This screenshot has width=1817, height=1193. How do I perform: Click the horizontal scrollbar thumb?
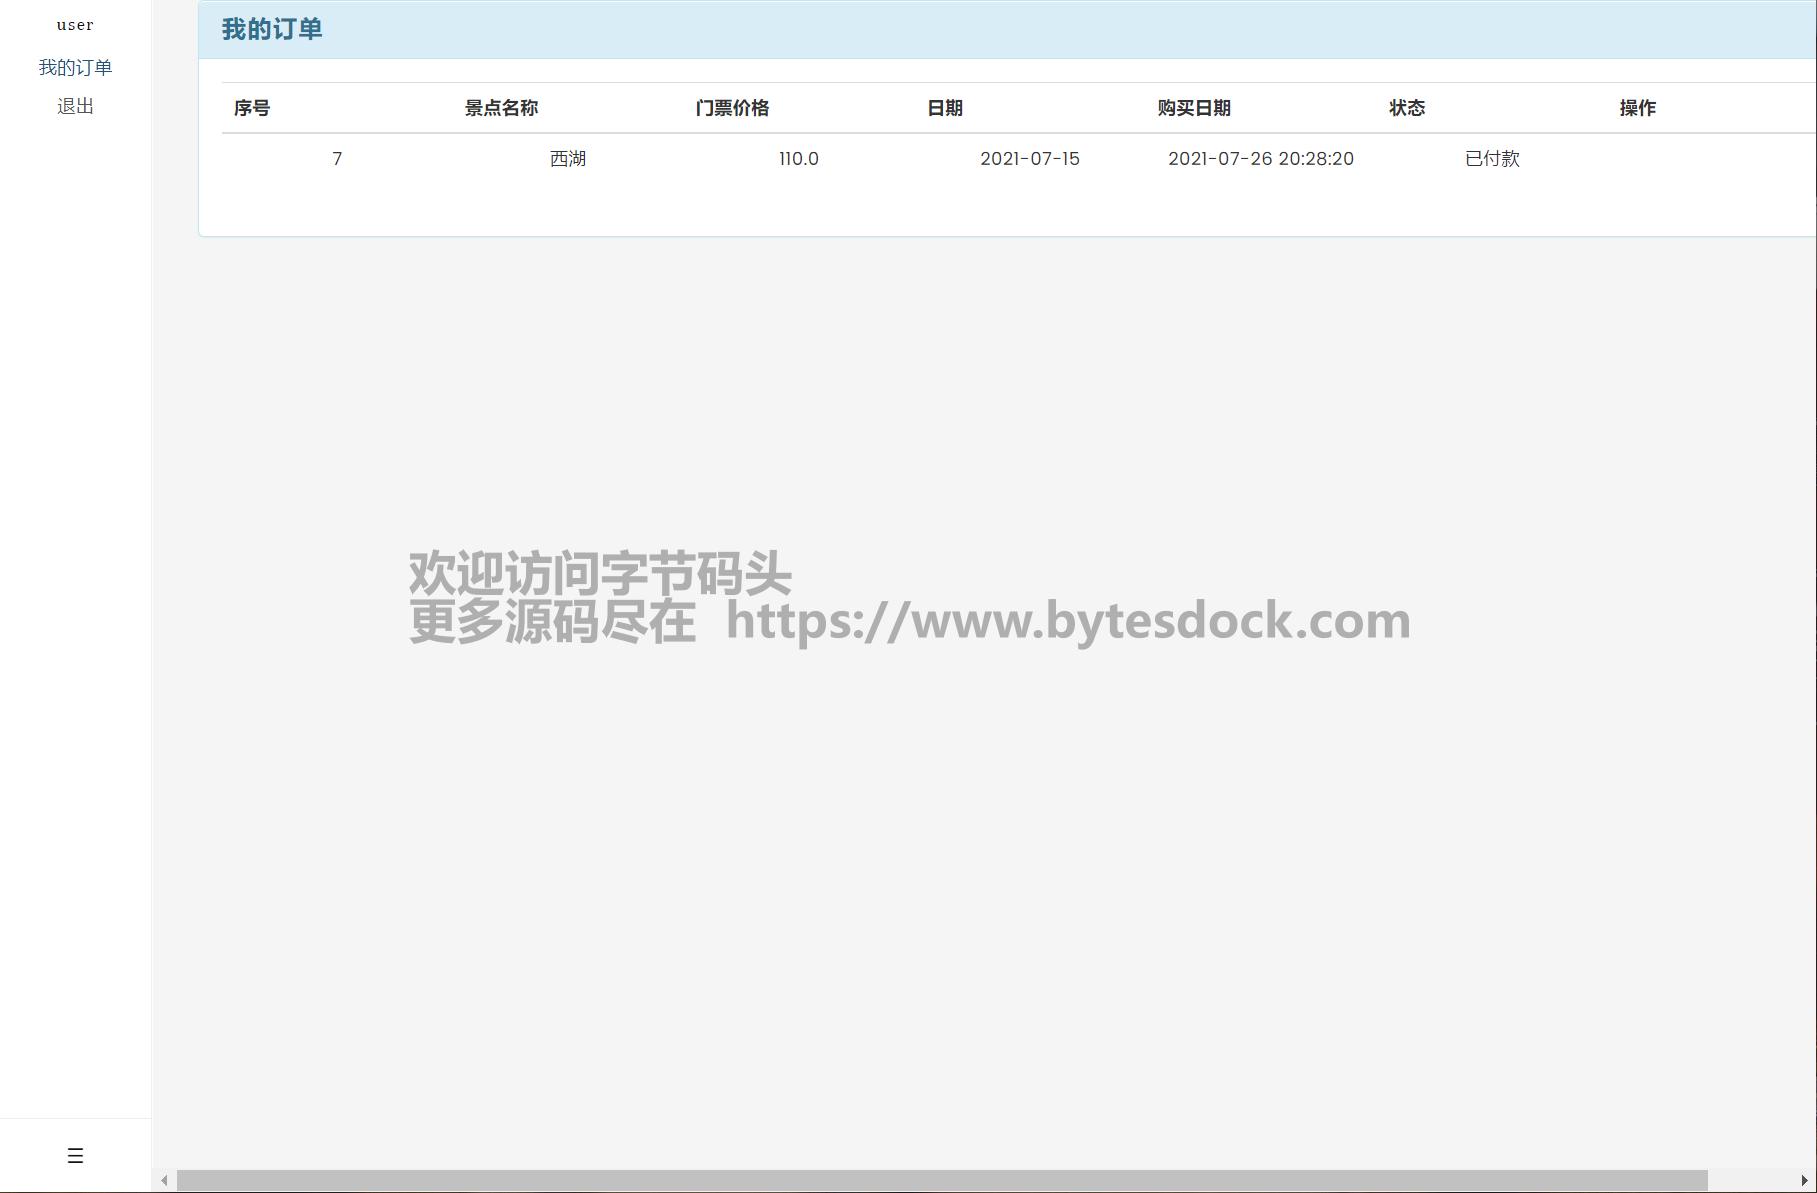[942, 1181]
